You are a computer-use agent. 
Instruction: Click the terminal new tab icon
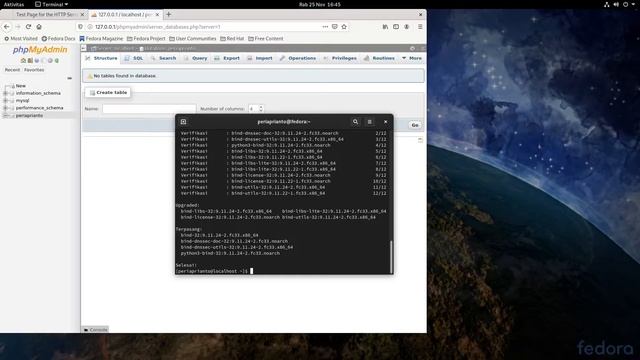183,122
